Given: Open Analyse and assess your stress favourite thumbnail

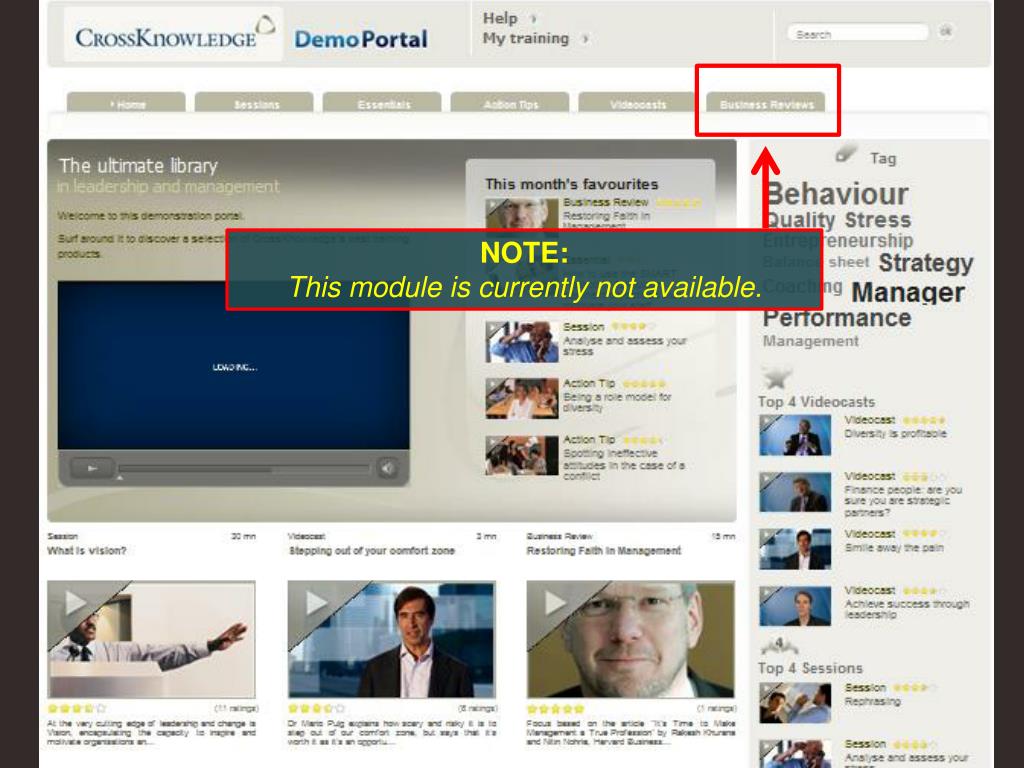Looking at the screenshot, I should point(522,342).
